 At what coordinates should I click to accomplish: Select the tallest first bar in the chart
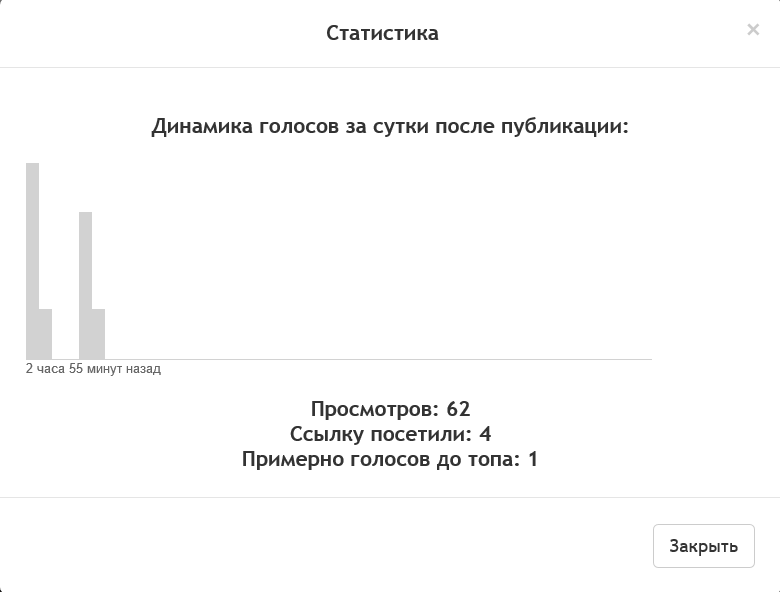click(32, 260)
